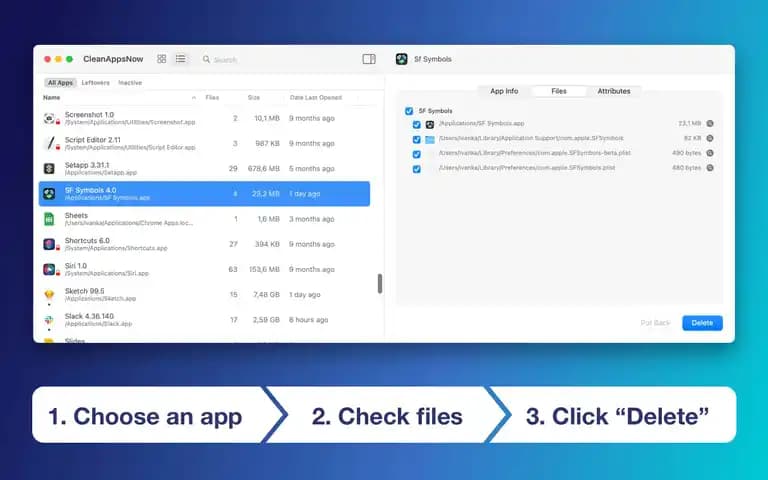
Task: Uncheck the SF Symbols.app file checkbox
Action: [x=416, y=124]
